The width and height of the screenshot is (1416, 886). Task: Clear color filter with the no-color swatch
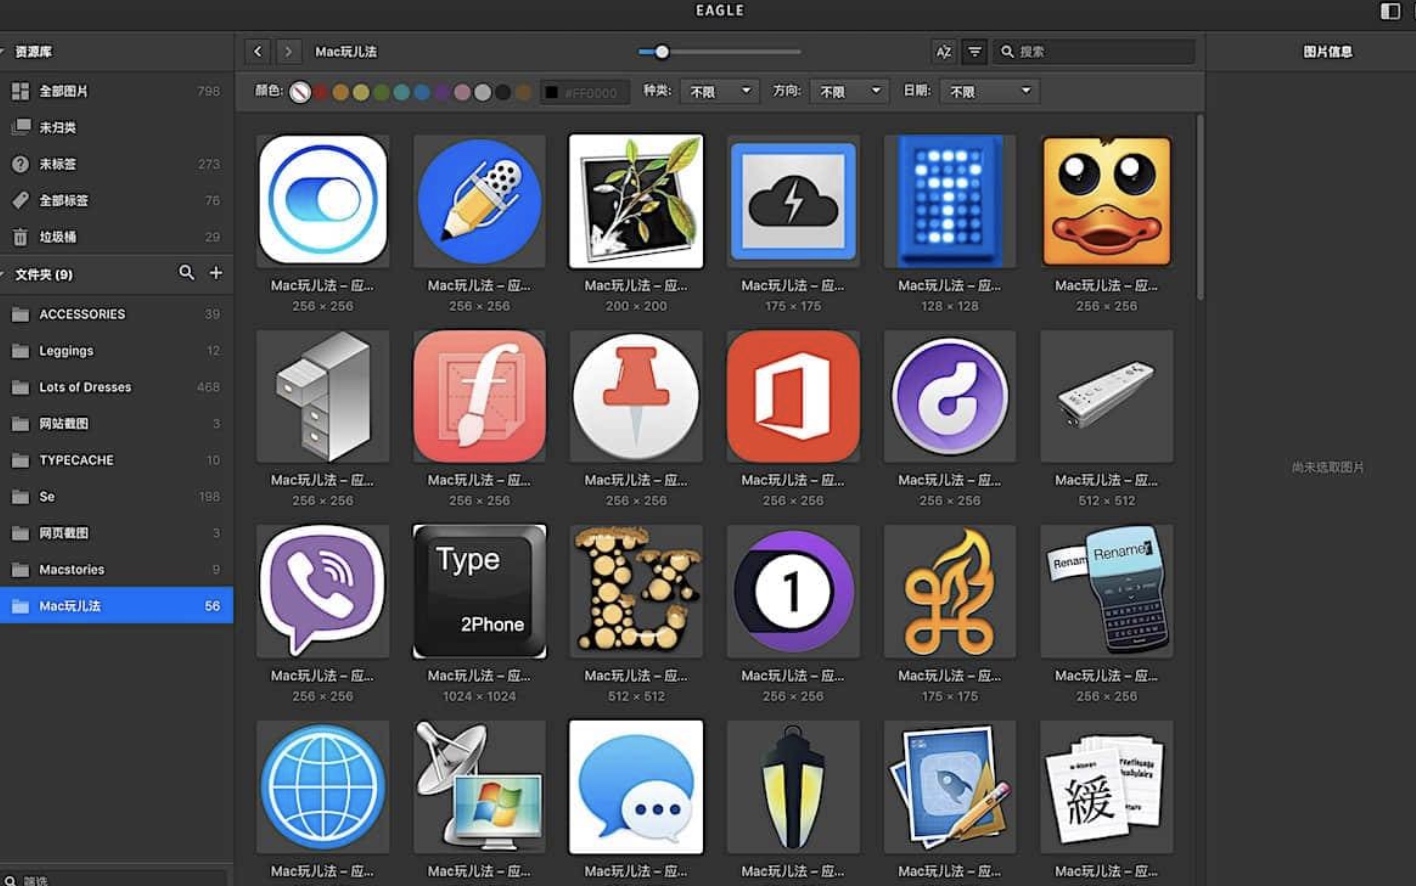click(300, 92)
